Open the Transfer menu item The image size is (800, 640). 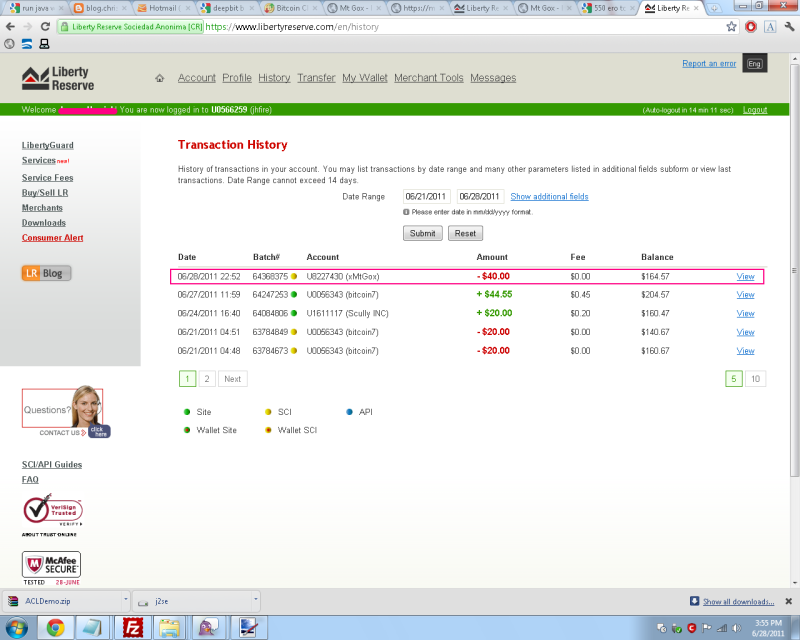tap(316, 78)
